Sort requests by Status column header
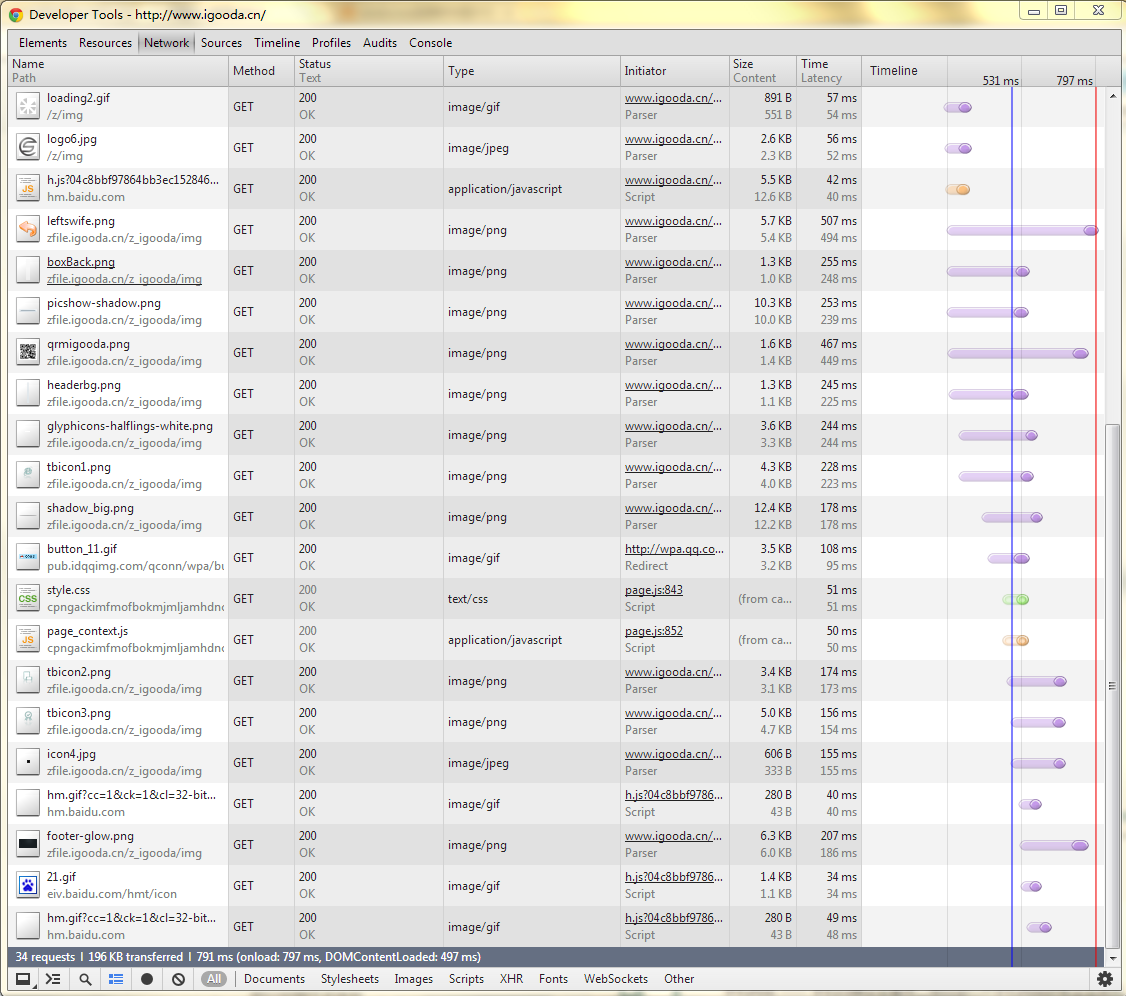The image size is (1126, 996). (x=314, y=64)
